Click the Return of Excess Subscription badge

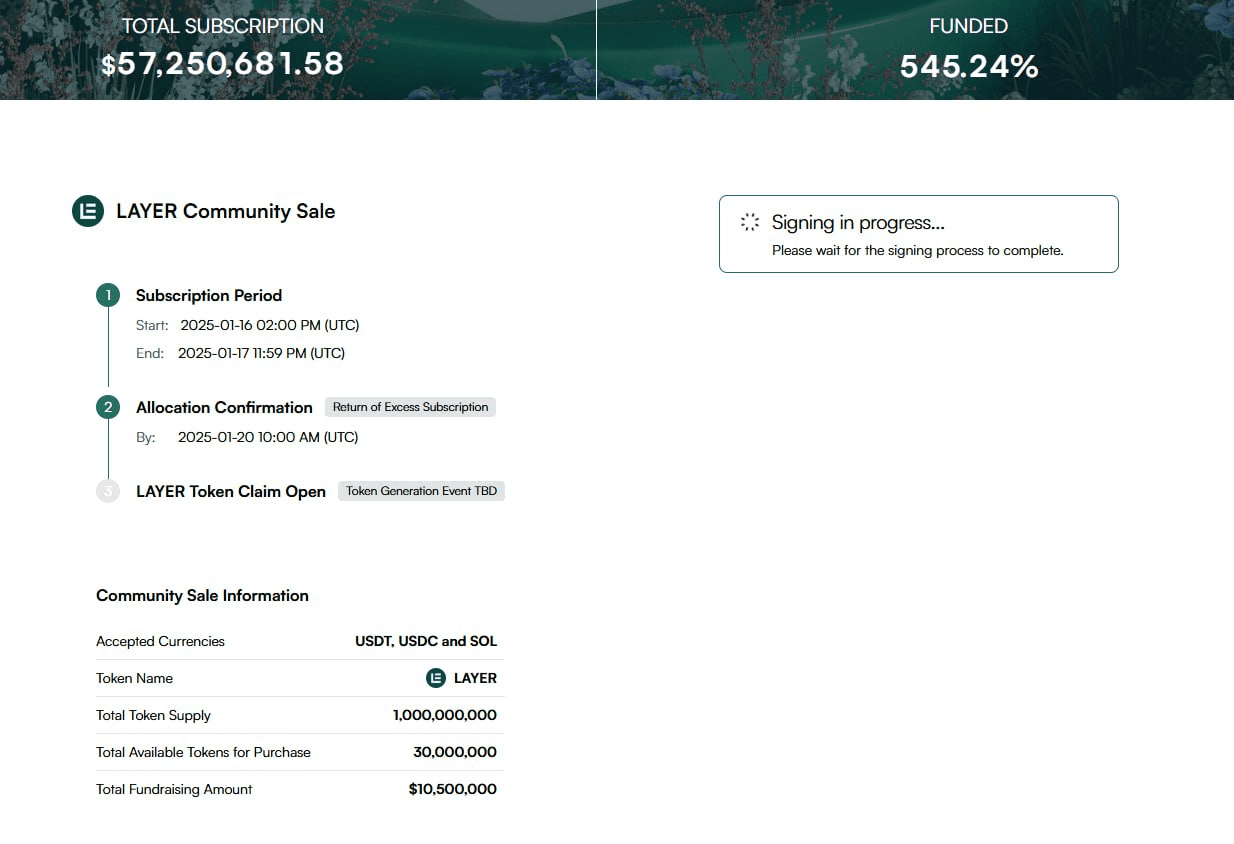tap(410, 407)
